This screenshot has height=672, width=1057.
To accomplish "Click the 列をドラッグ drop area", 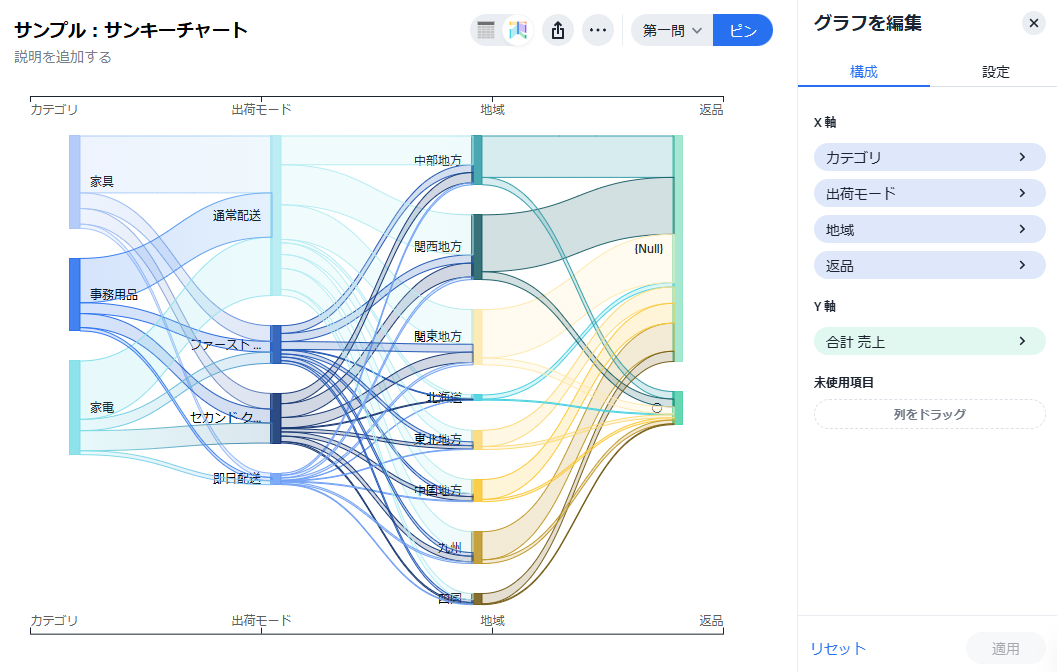I will [x=929, y=414].
